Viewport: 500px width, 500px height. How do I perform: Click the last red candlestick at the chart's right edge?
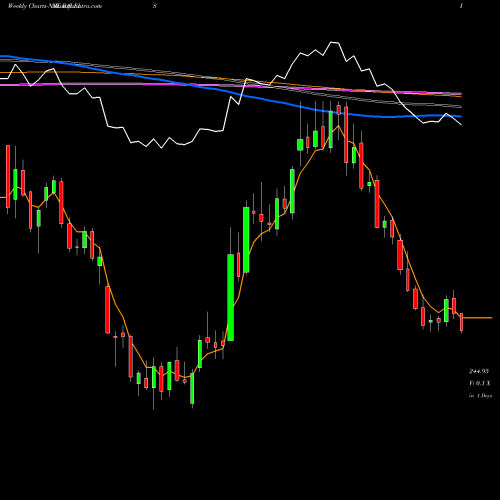461,321
